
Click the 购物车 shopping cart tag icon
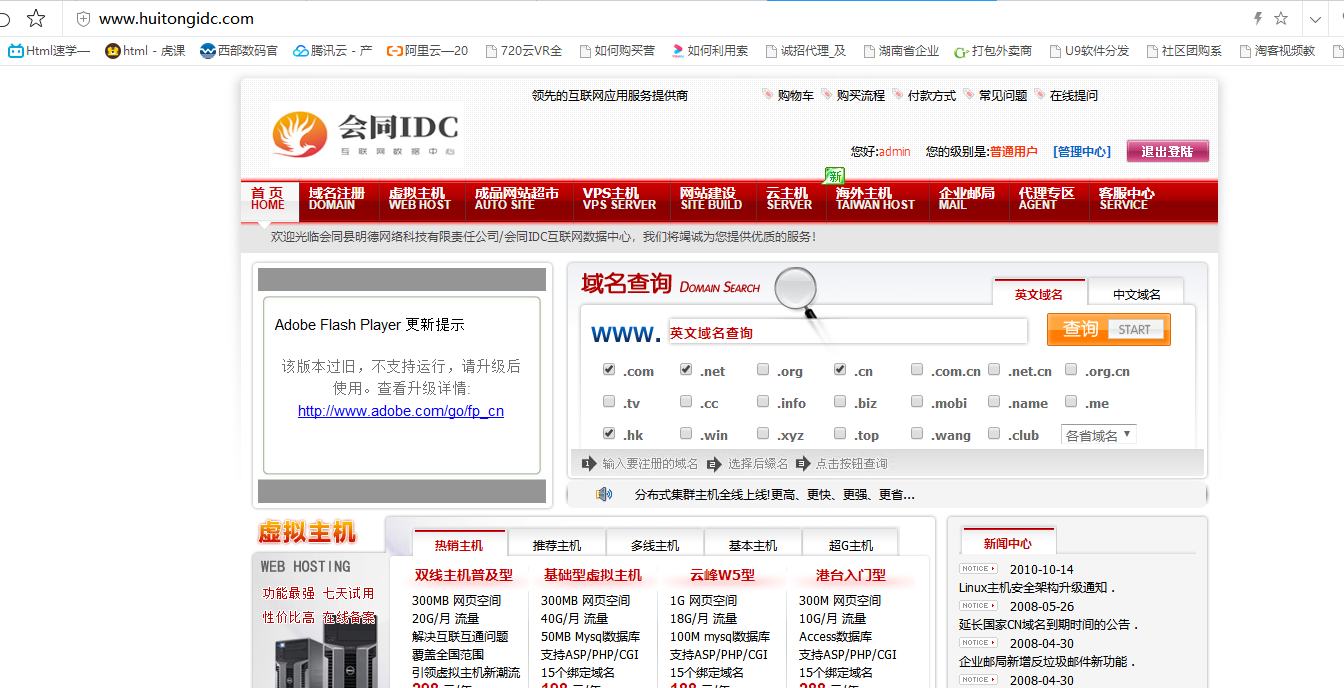point(768,95)
